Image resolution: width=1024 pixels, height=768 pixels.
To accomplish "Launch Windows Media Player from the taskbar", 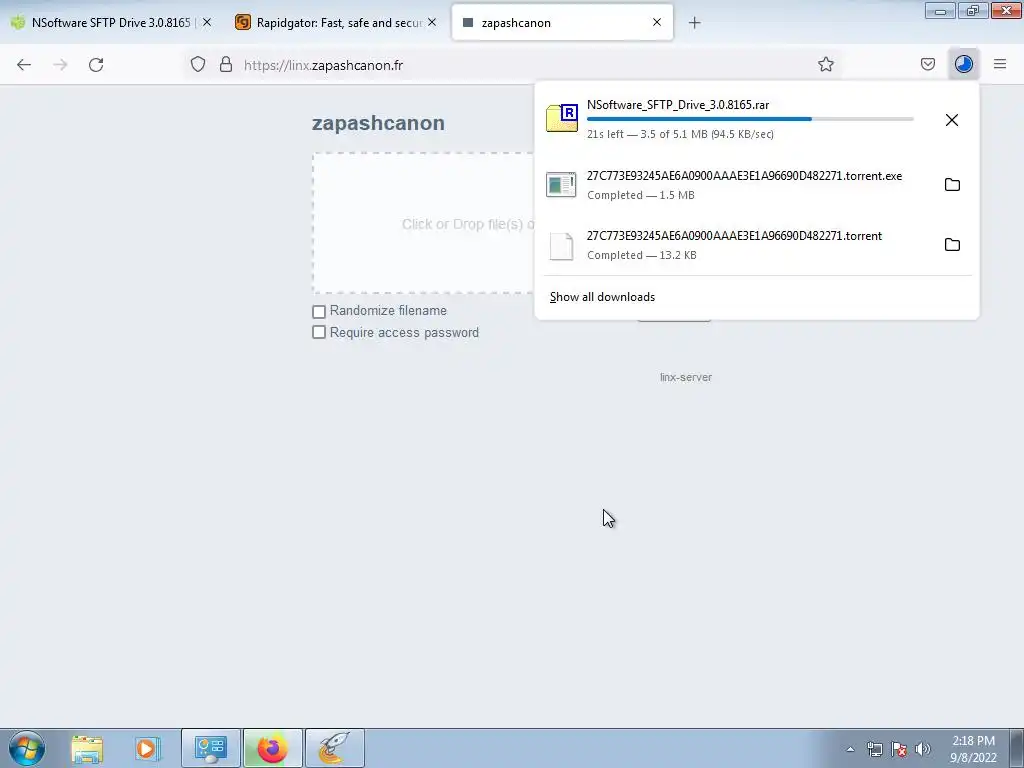I will [148, 748].
